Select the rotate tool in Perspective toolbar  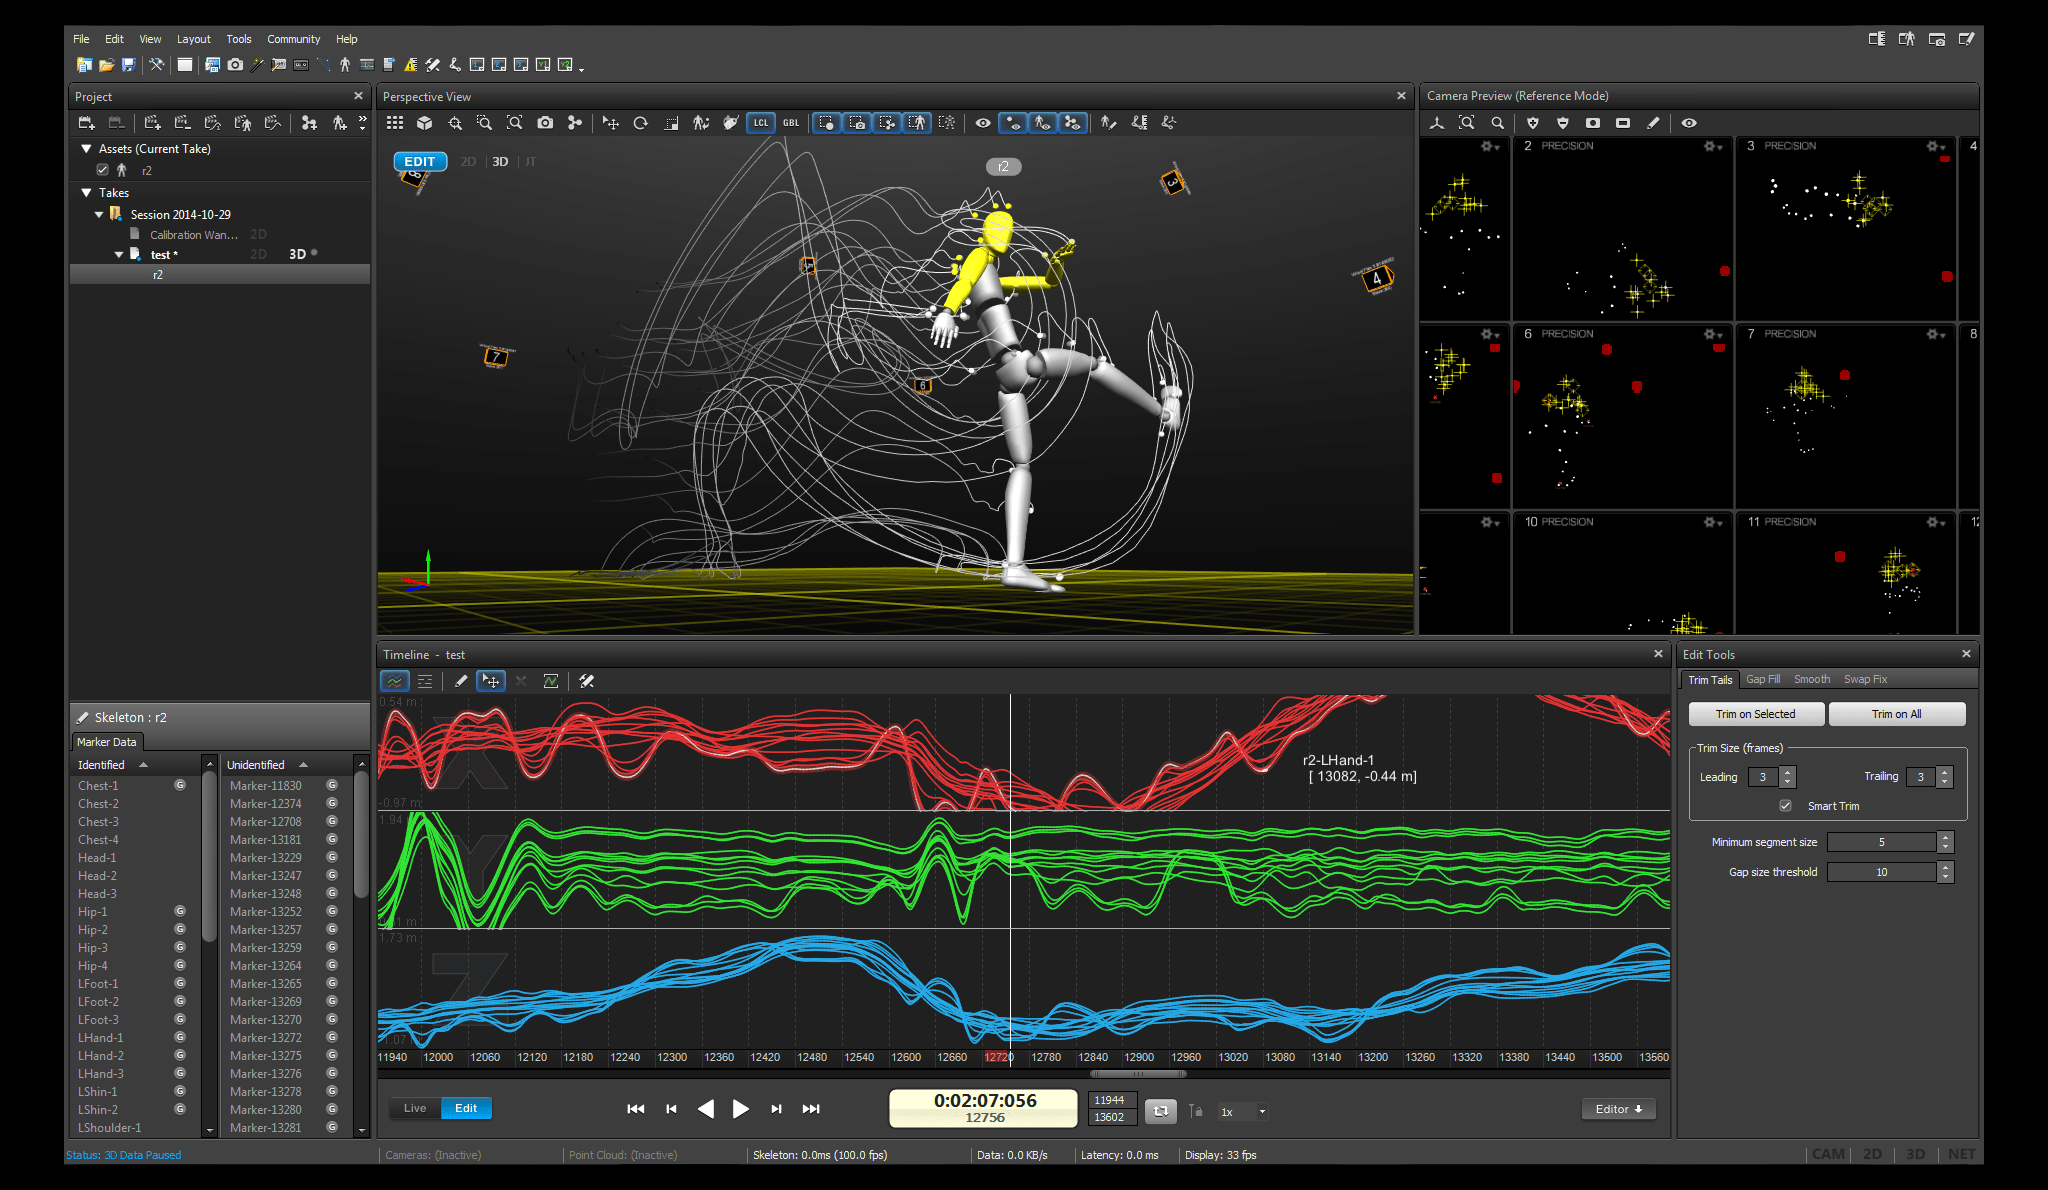click(641, 123)
